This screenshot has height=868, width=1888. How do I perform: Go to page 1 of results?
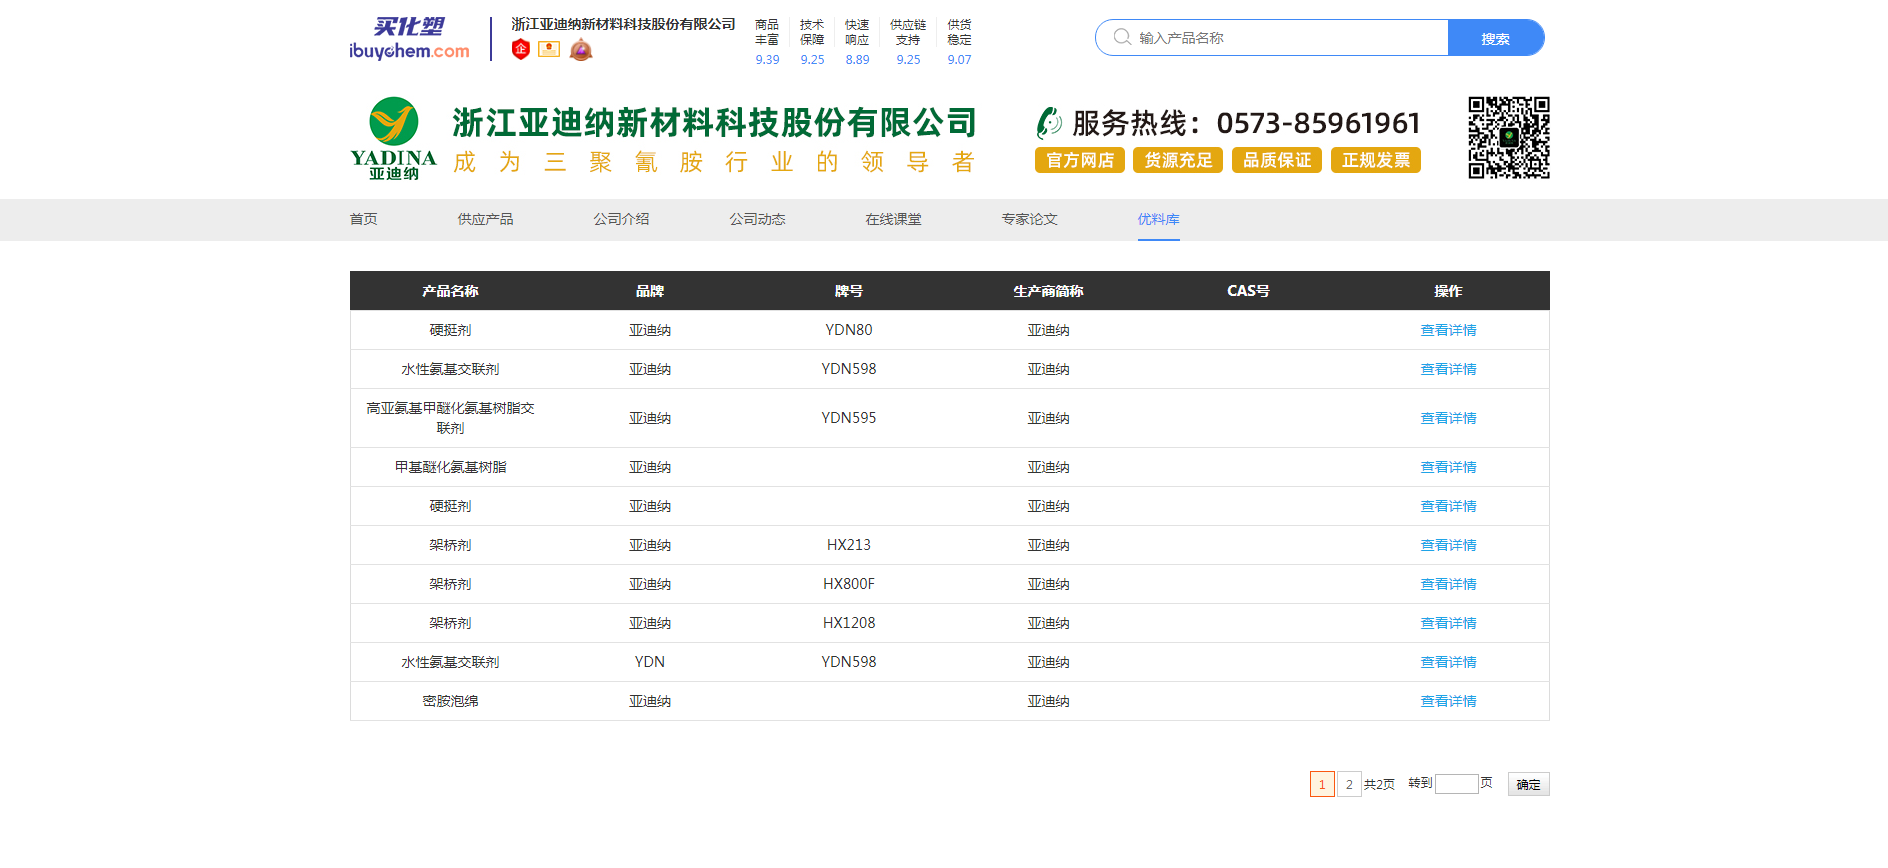pos(1322,784)
